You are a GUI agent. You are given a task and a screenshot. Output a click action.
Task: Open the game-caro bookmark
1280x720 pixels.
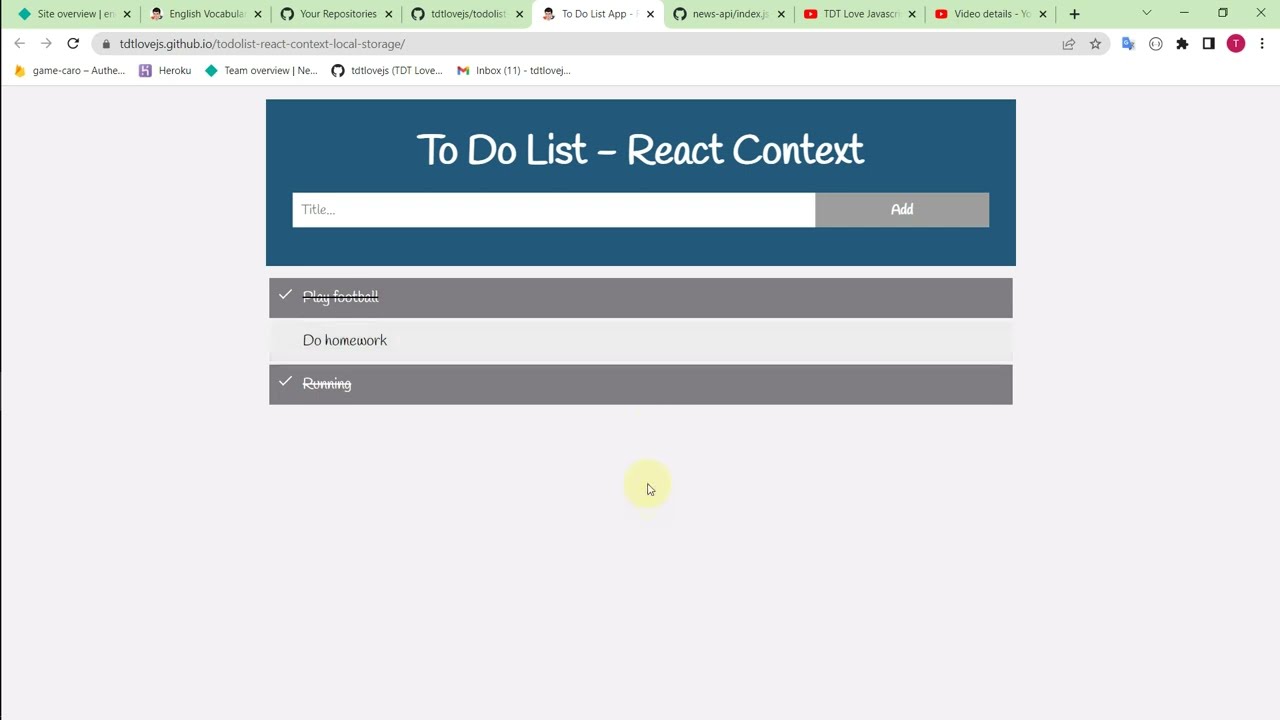69,71
